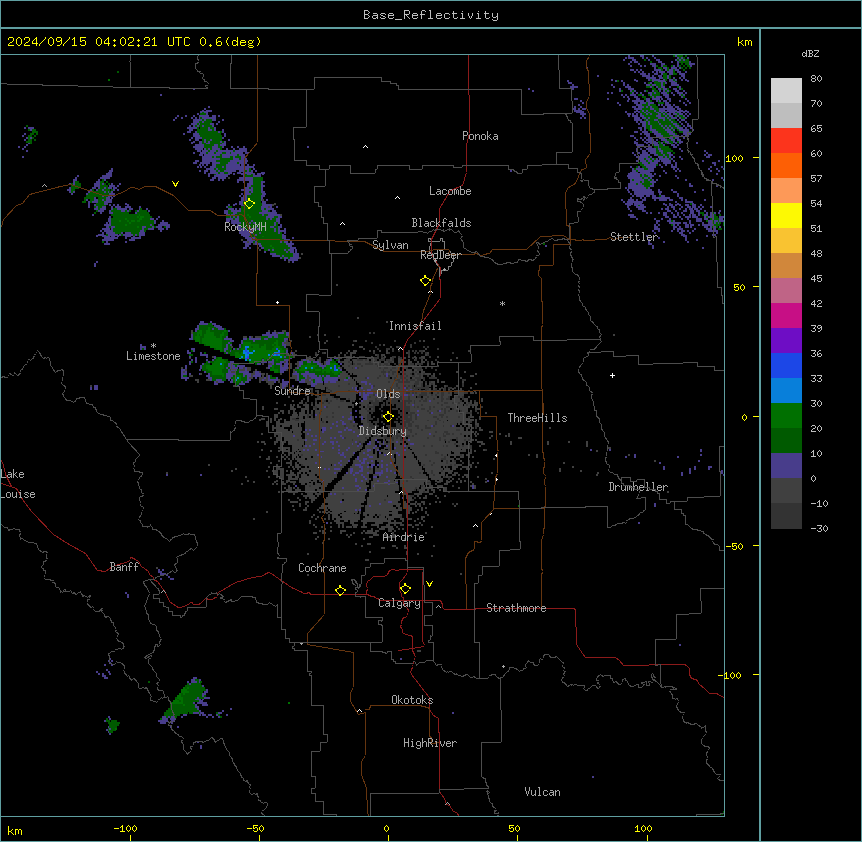Viewport: 862px width, 842px height.
Task: Click the Okotoks town label
Action: [412, 700]
